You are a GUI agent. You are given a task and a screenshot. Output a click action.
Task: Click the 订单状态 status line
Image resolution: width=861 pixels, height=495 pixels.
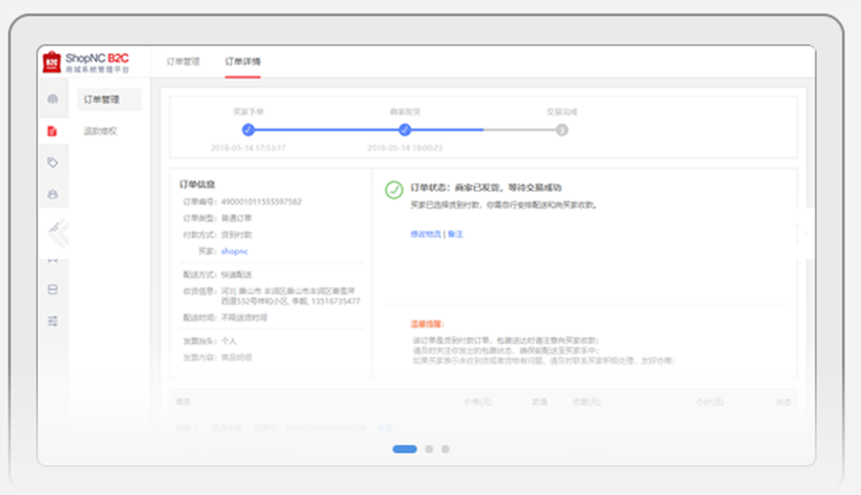point(486,187)
